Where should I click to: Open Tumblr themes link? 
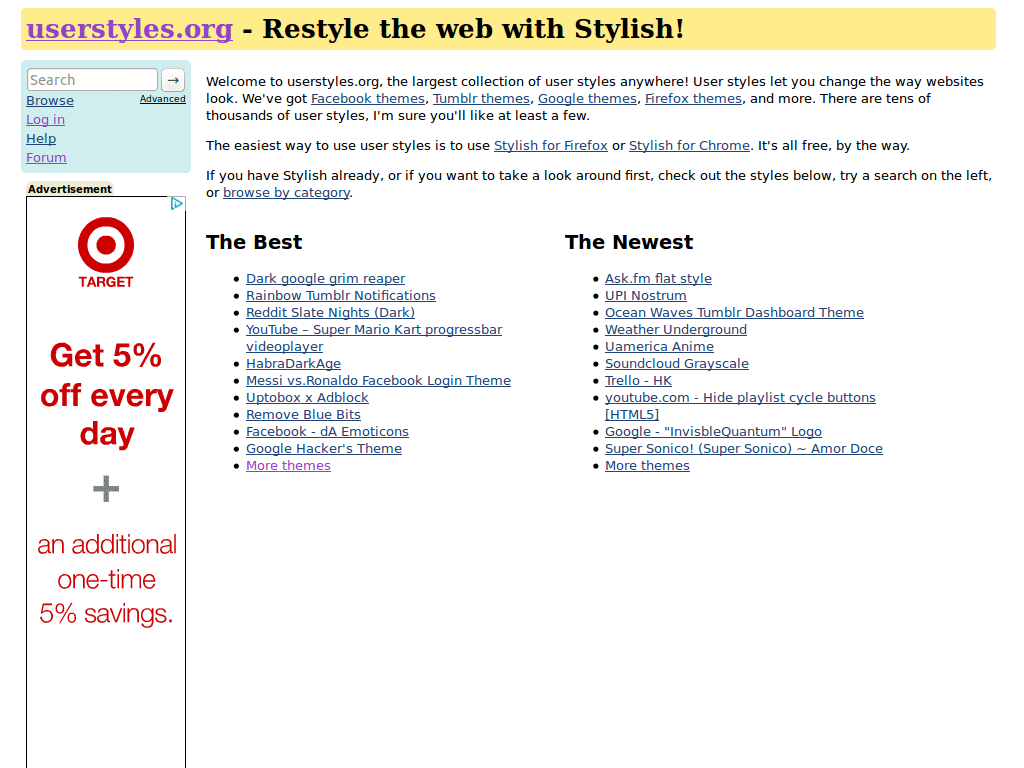point(481,99)
